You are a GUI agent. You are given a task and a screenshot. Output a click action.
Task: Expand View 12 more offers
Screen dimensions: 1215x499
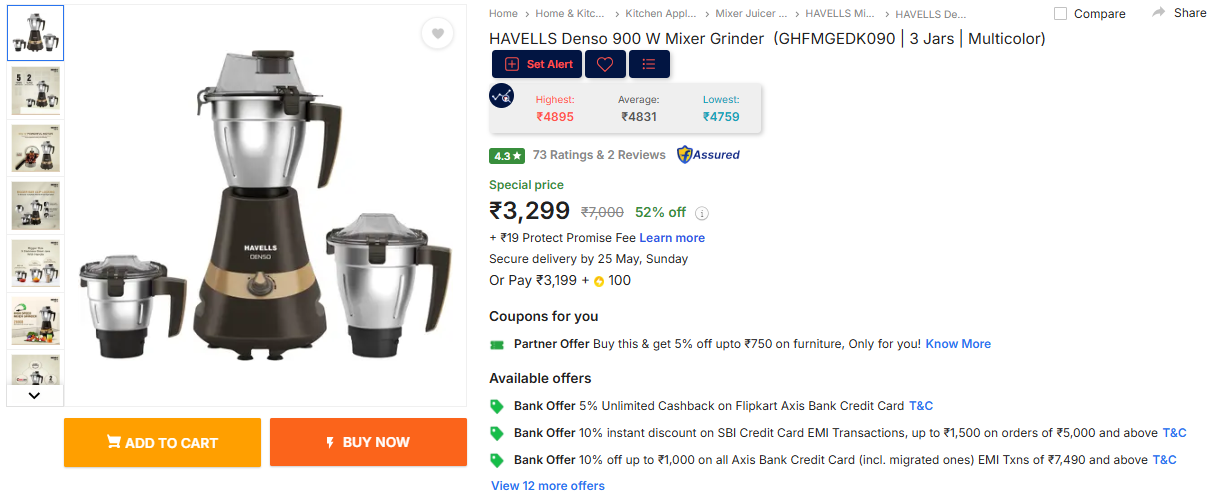pos(548,486)
